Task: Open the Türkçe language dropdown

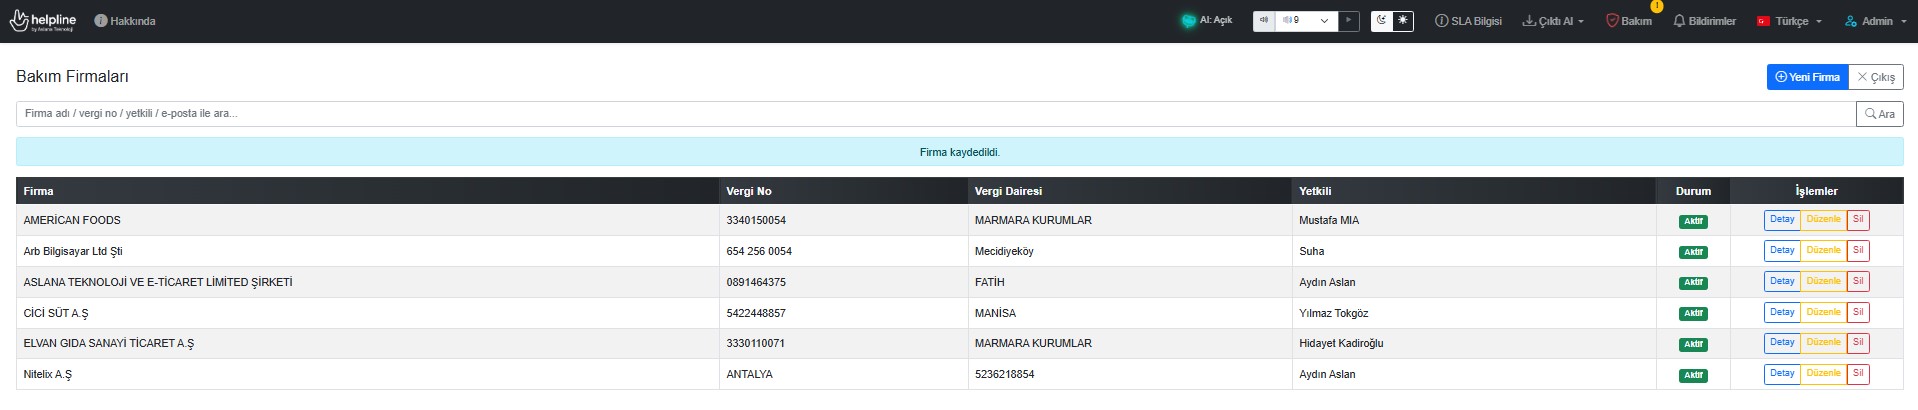Action: coord(1790,21)
